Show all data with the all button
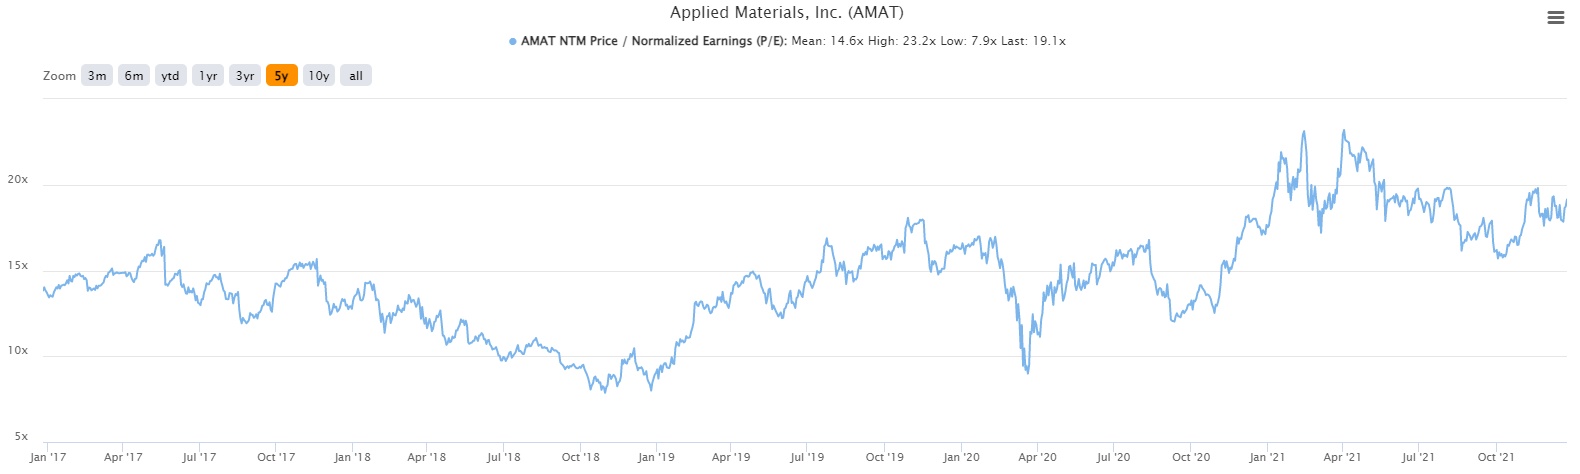The width and height of the screenshot is (1580, 474). tap(356, 76)
